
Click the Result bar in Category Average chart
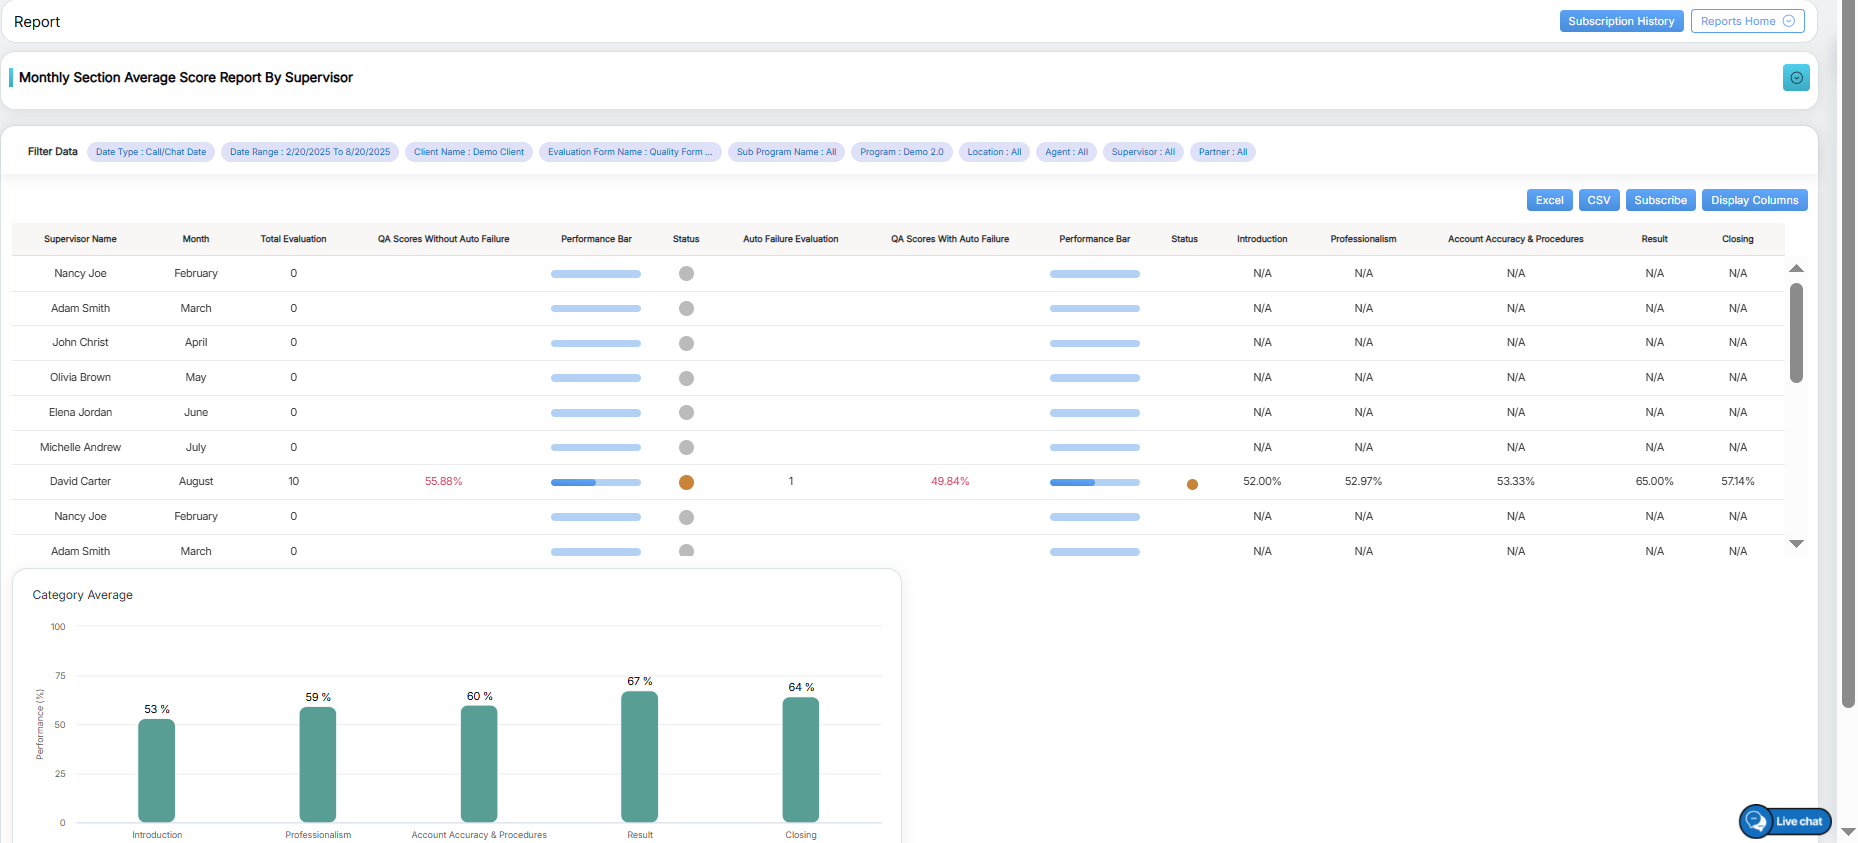pos(640,757)
